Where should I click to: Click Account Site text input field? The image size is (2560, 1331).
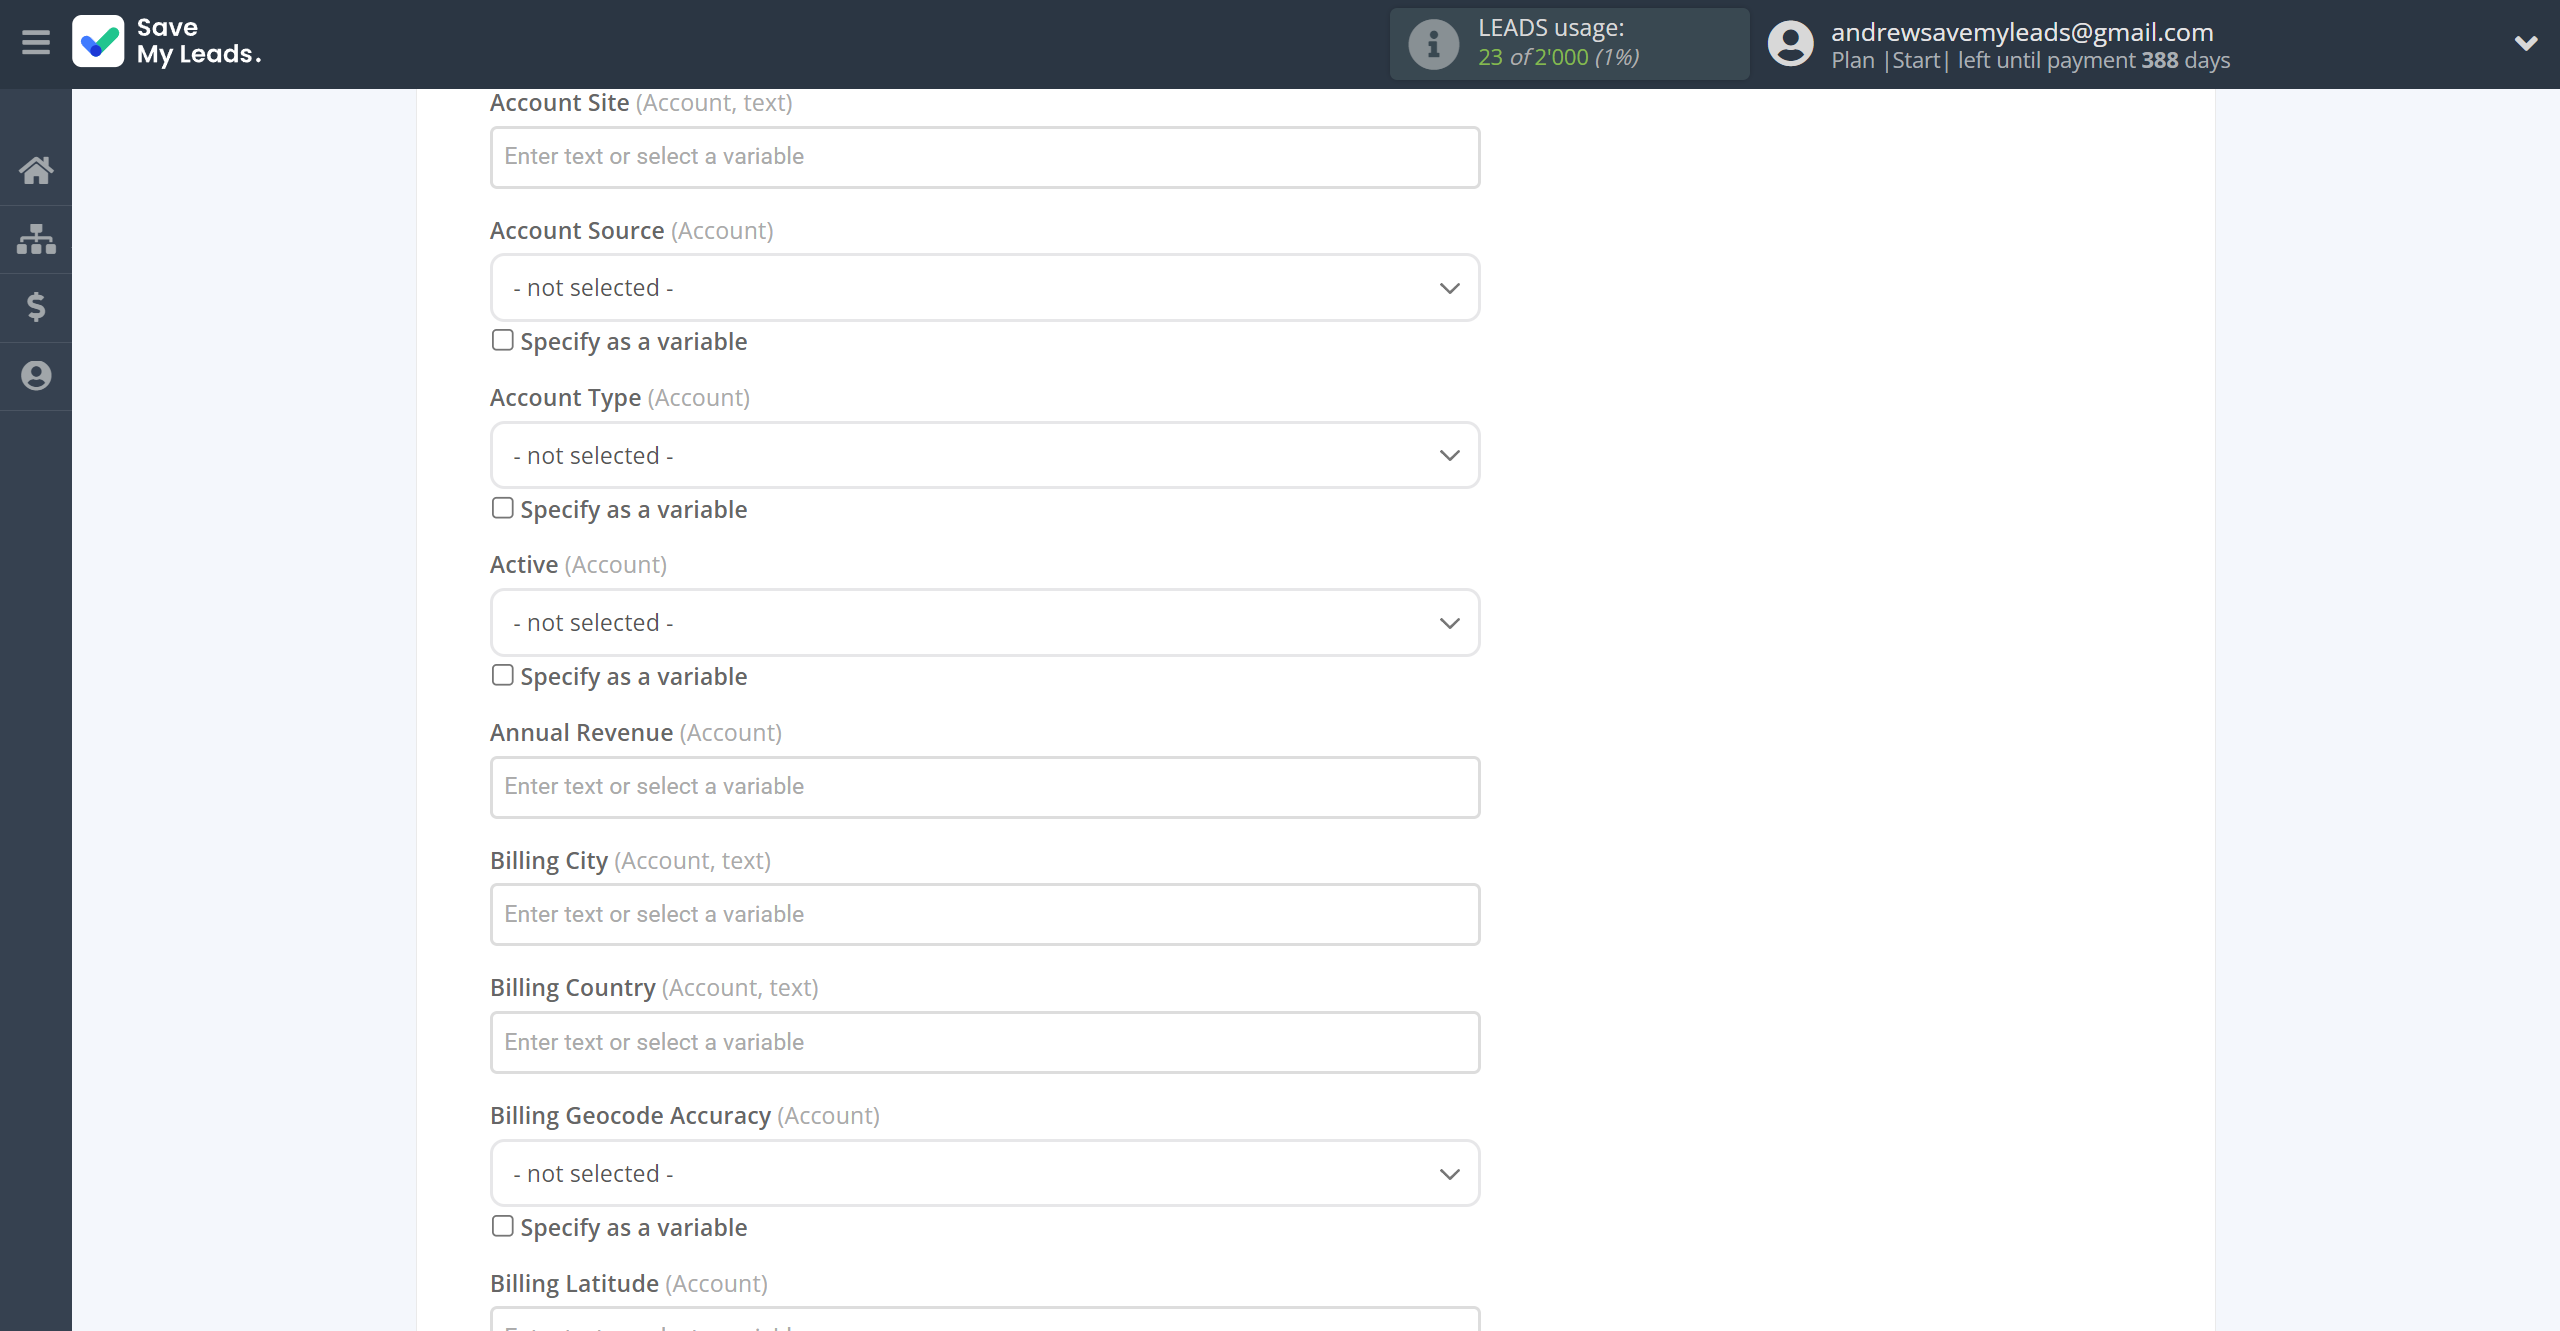click(984, 156)
